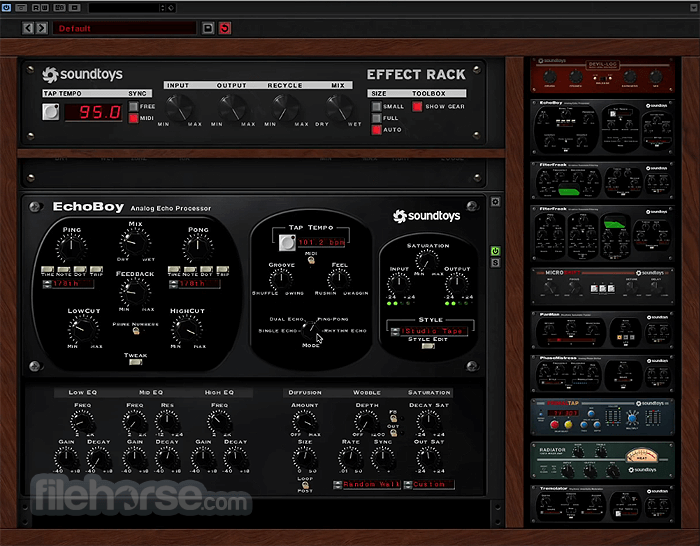Click the EchoBoy settings gear icon

pos(495,202)
